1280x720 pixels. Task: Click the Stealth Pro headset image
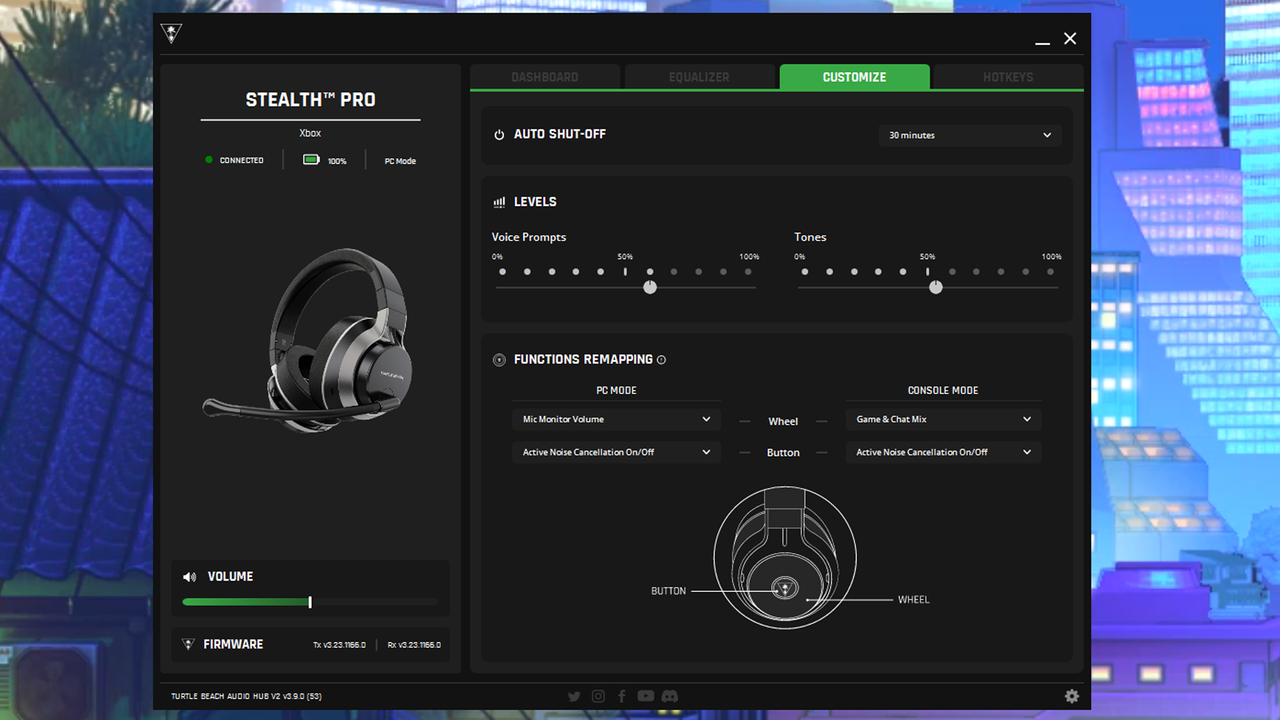[310, 340]
